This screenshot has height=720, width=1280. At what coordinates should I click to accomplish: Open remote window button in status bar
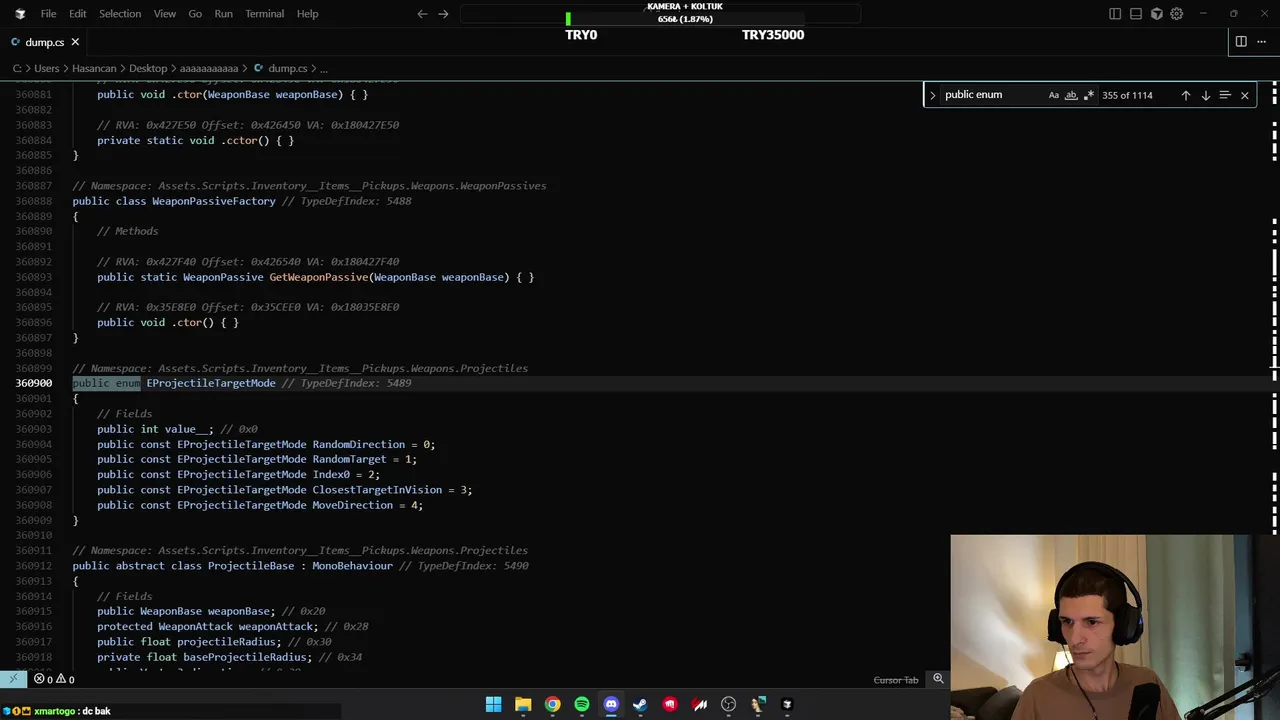[x=13, y=680]
